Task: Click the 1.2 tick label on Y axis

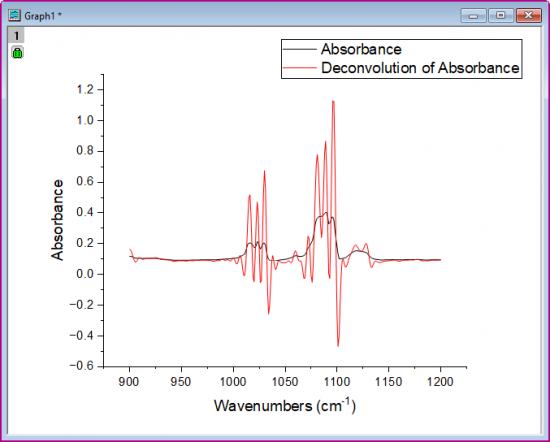Action: [x=85, y=90]
